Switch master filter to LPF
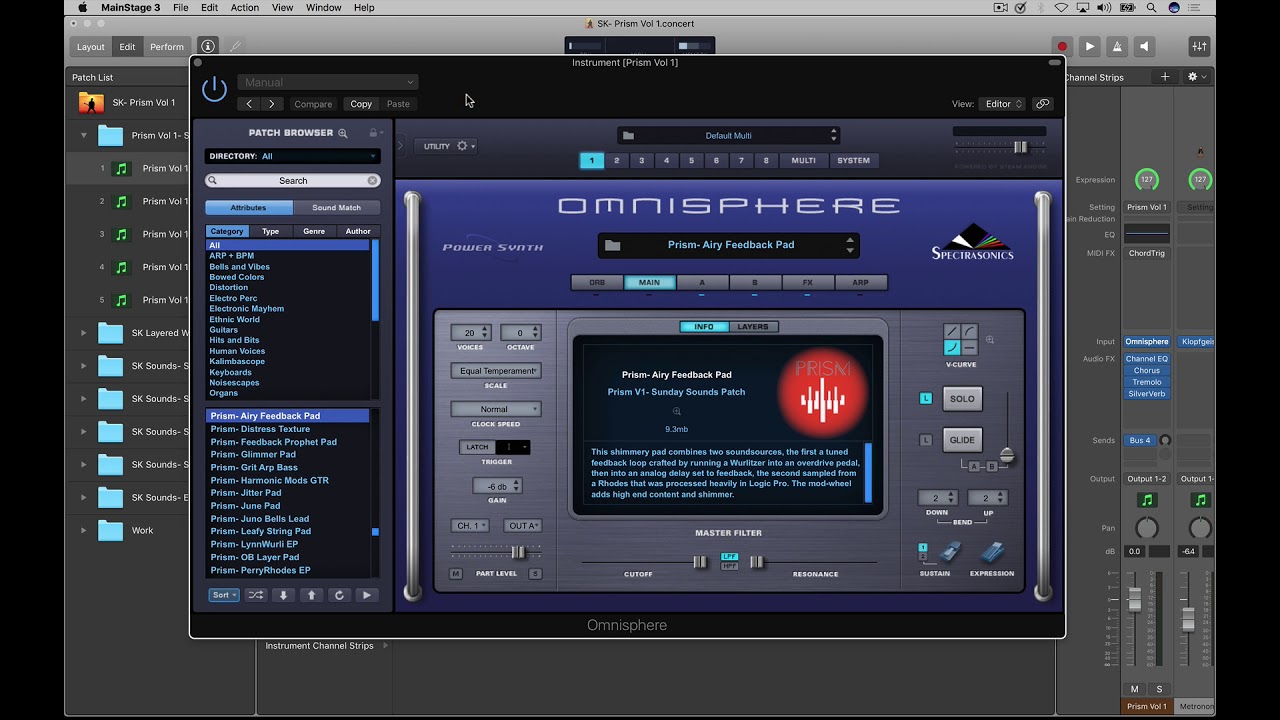This screenshot has width=1280, height=720. click(730, 557)
